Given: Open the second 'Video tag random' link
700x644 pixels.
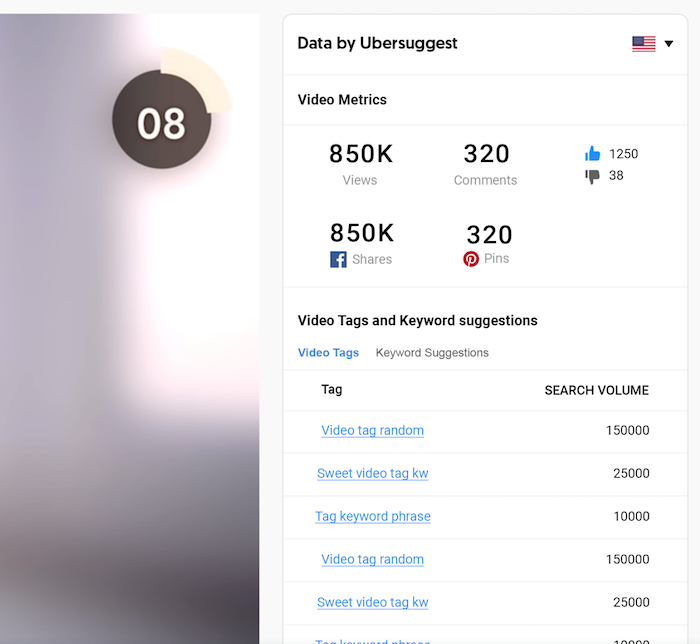Looking at the screenshot, I should [372, 559].
